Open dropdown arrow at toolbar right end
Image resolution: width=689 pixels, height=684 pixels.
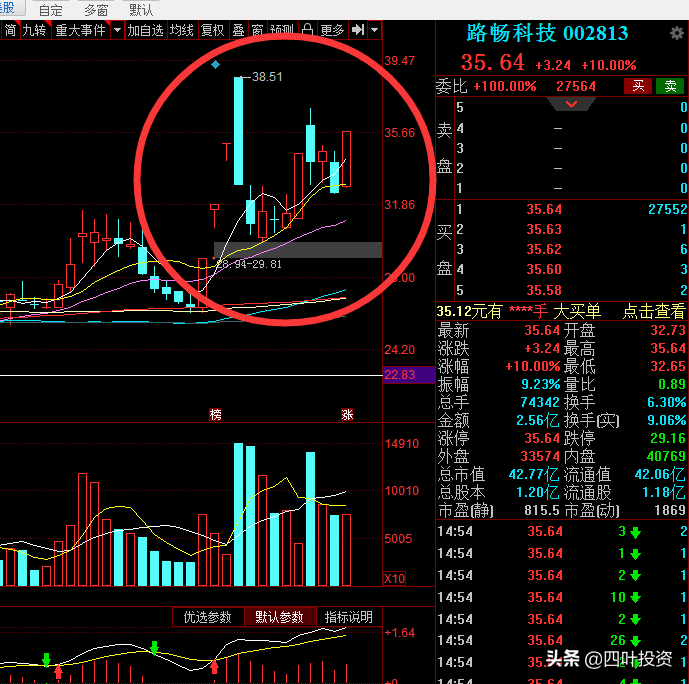pyautogui.click(x=374, y=30)
